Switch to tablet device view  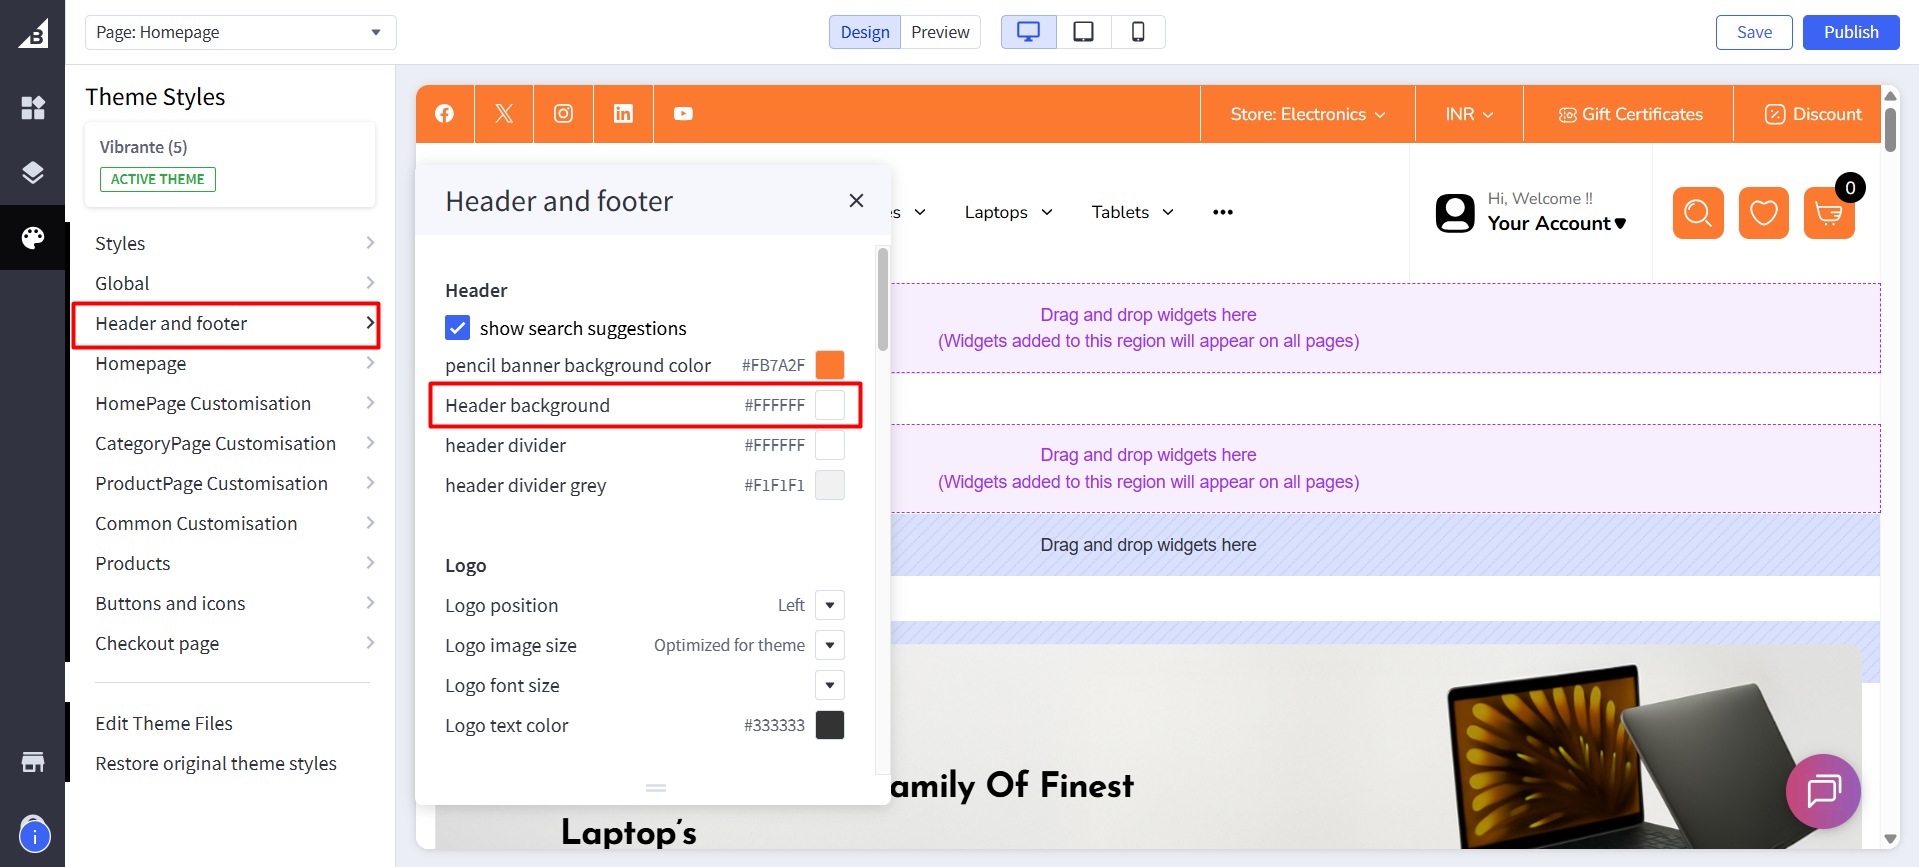point(1083,32)
